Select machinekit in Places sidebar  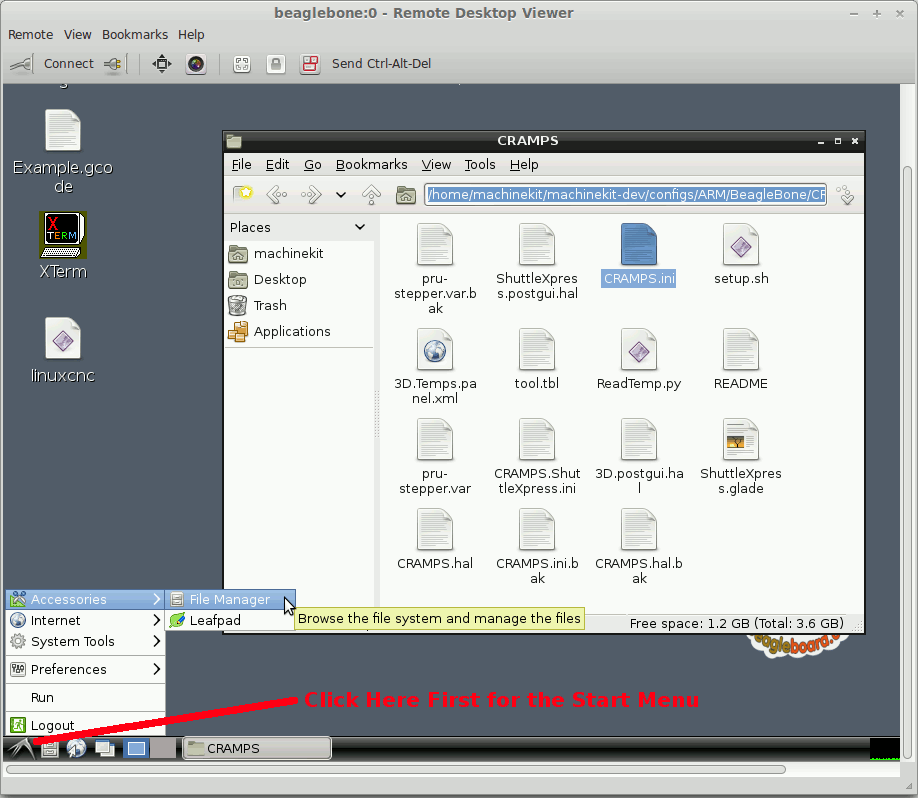299,254
